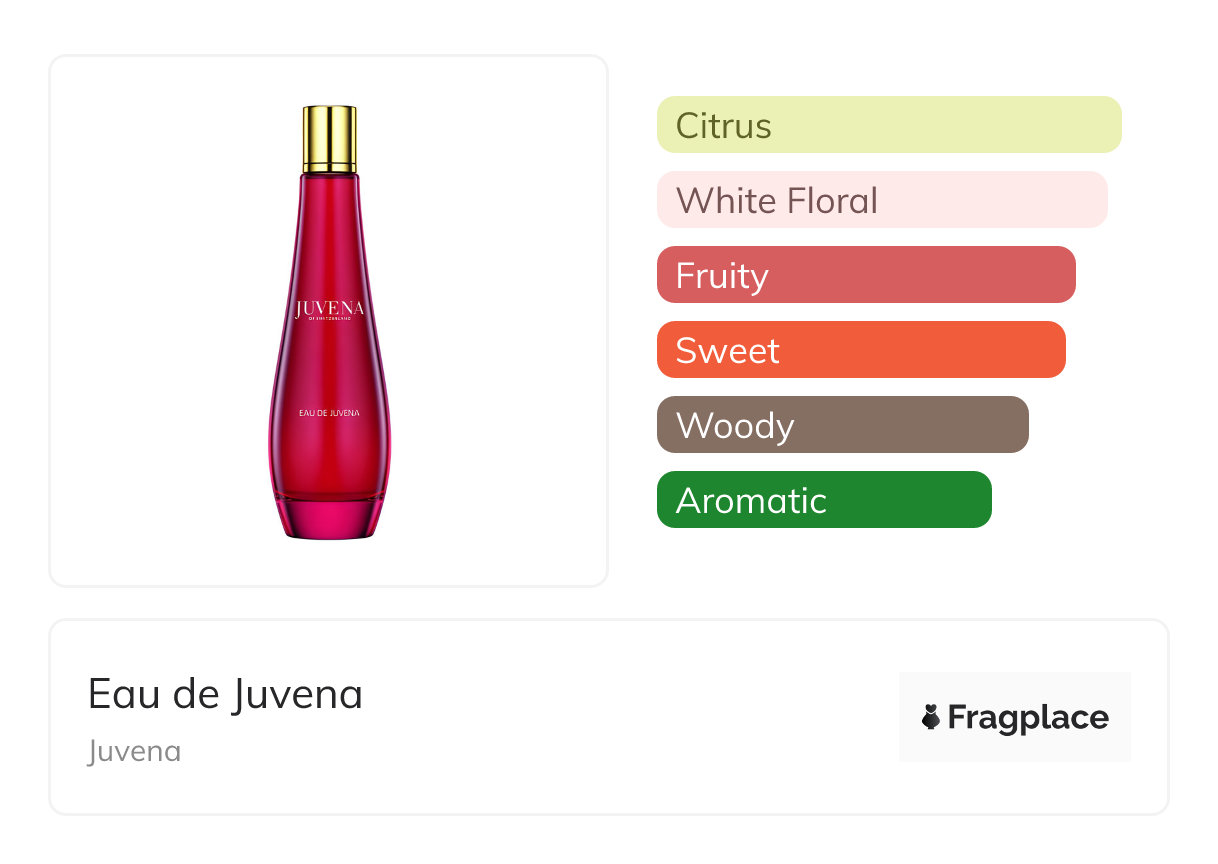Choose the Fruity accord bar

click(865, 275)
